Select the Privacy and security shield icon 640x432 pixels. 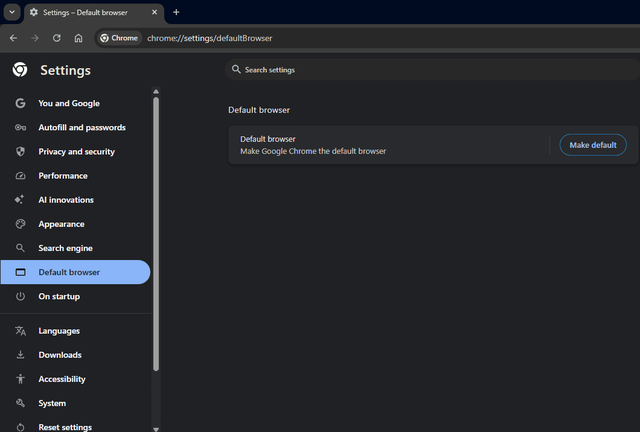point(20,151)
